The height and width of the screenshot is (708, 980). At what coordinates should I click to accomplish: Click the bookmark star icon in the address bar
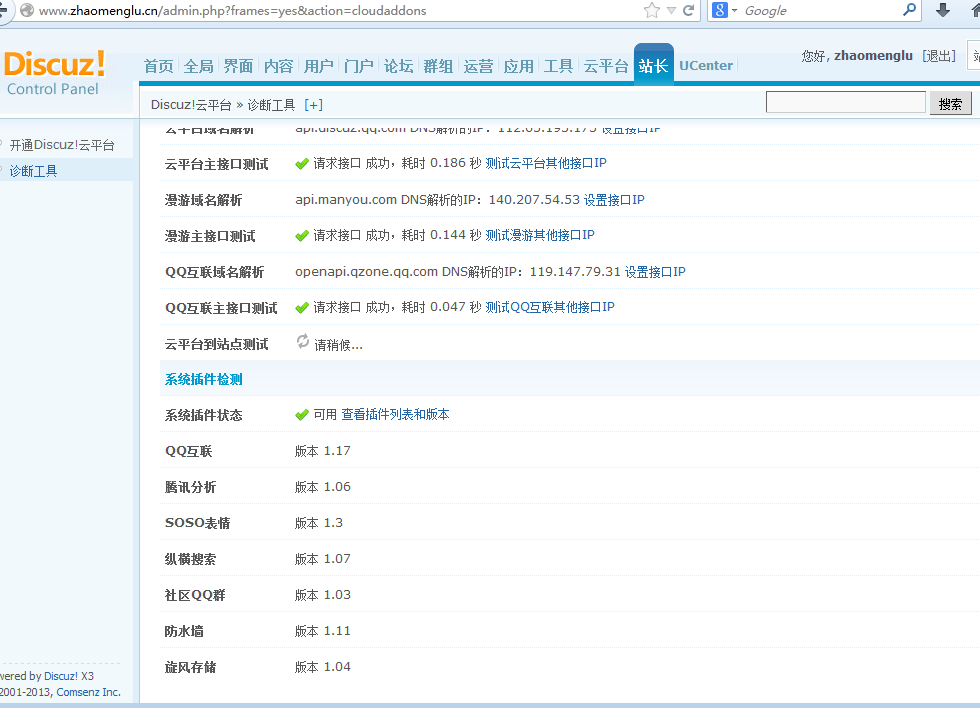(651, 10)
